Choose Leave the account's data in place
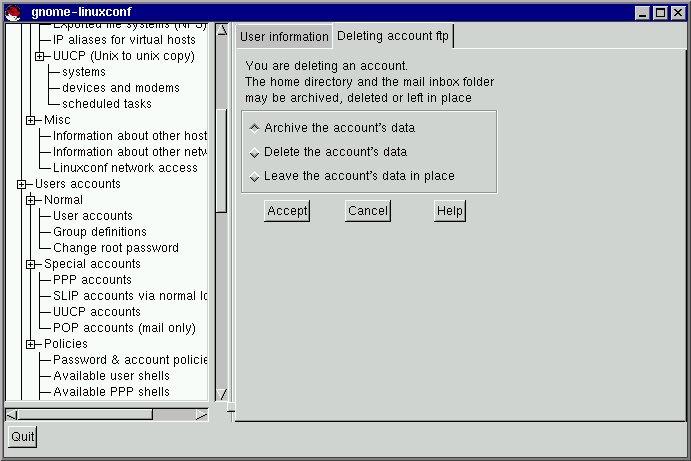Screen dimensions: 691x461 pos(254,177)
